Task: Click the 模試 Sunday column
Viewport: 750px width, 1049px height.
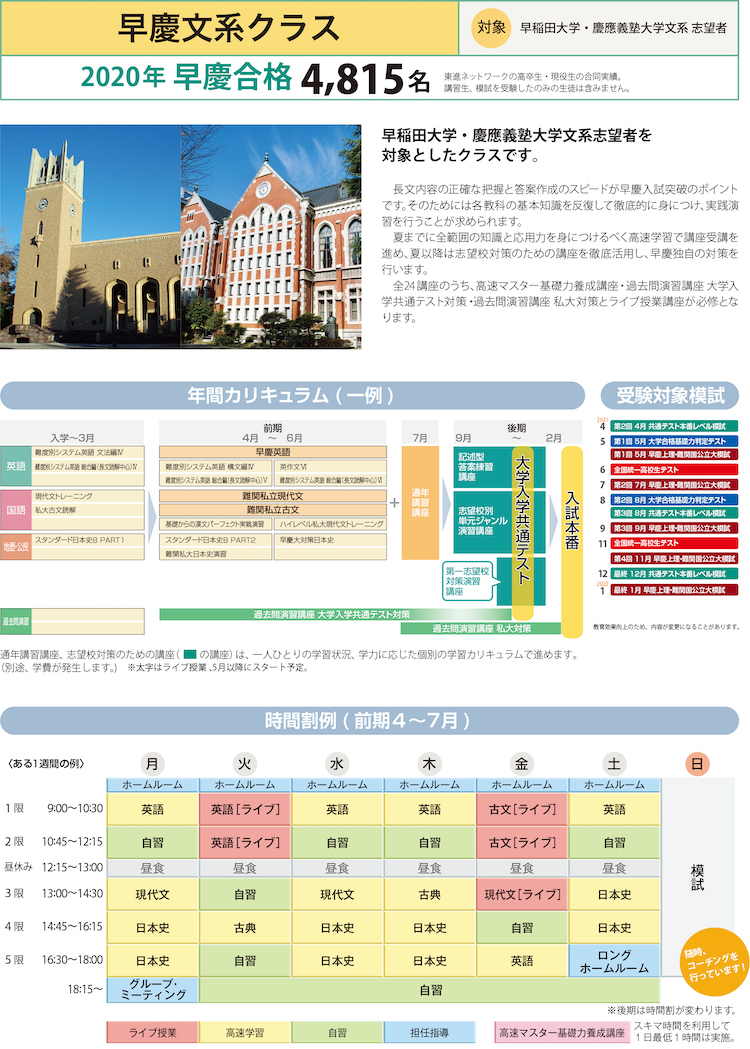Action: pos(697,876)
